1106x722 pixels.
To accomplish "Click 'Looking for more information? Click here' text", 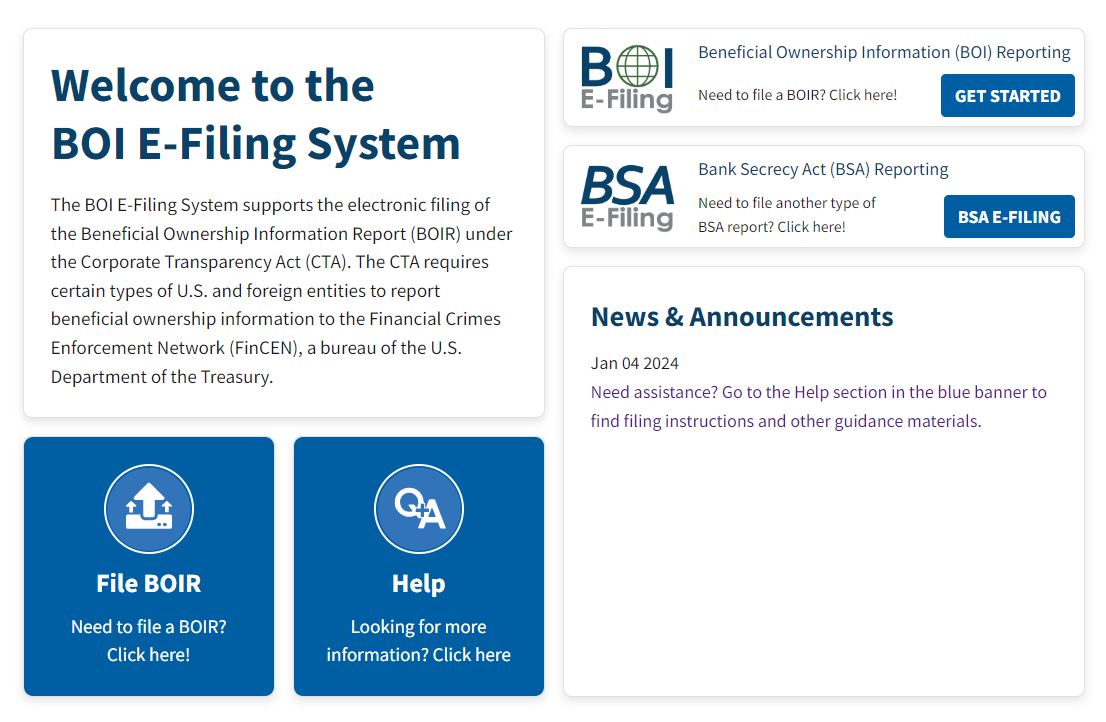I will point(418,640).
